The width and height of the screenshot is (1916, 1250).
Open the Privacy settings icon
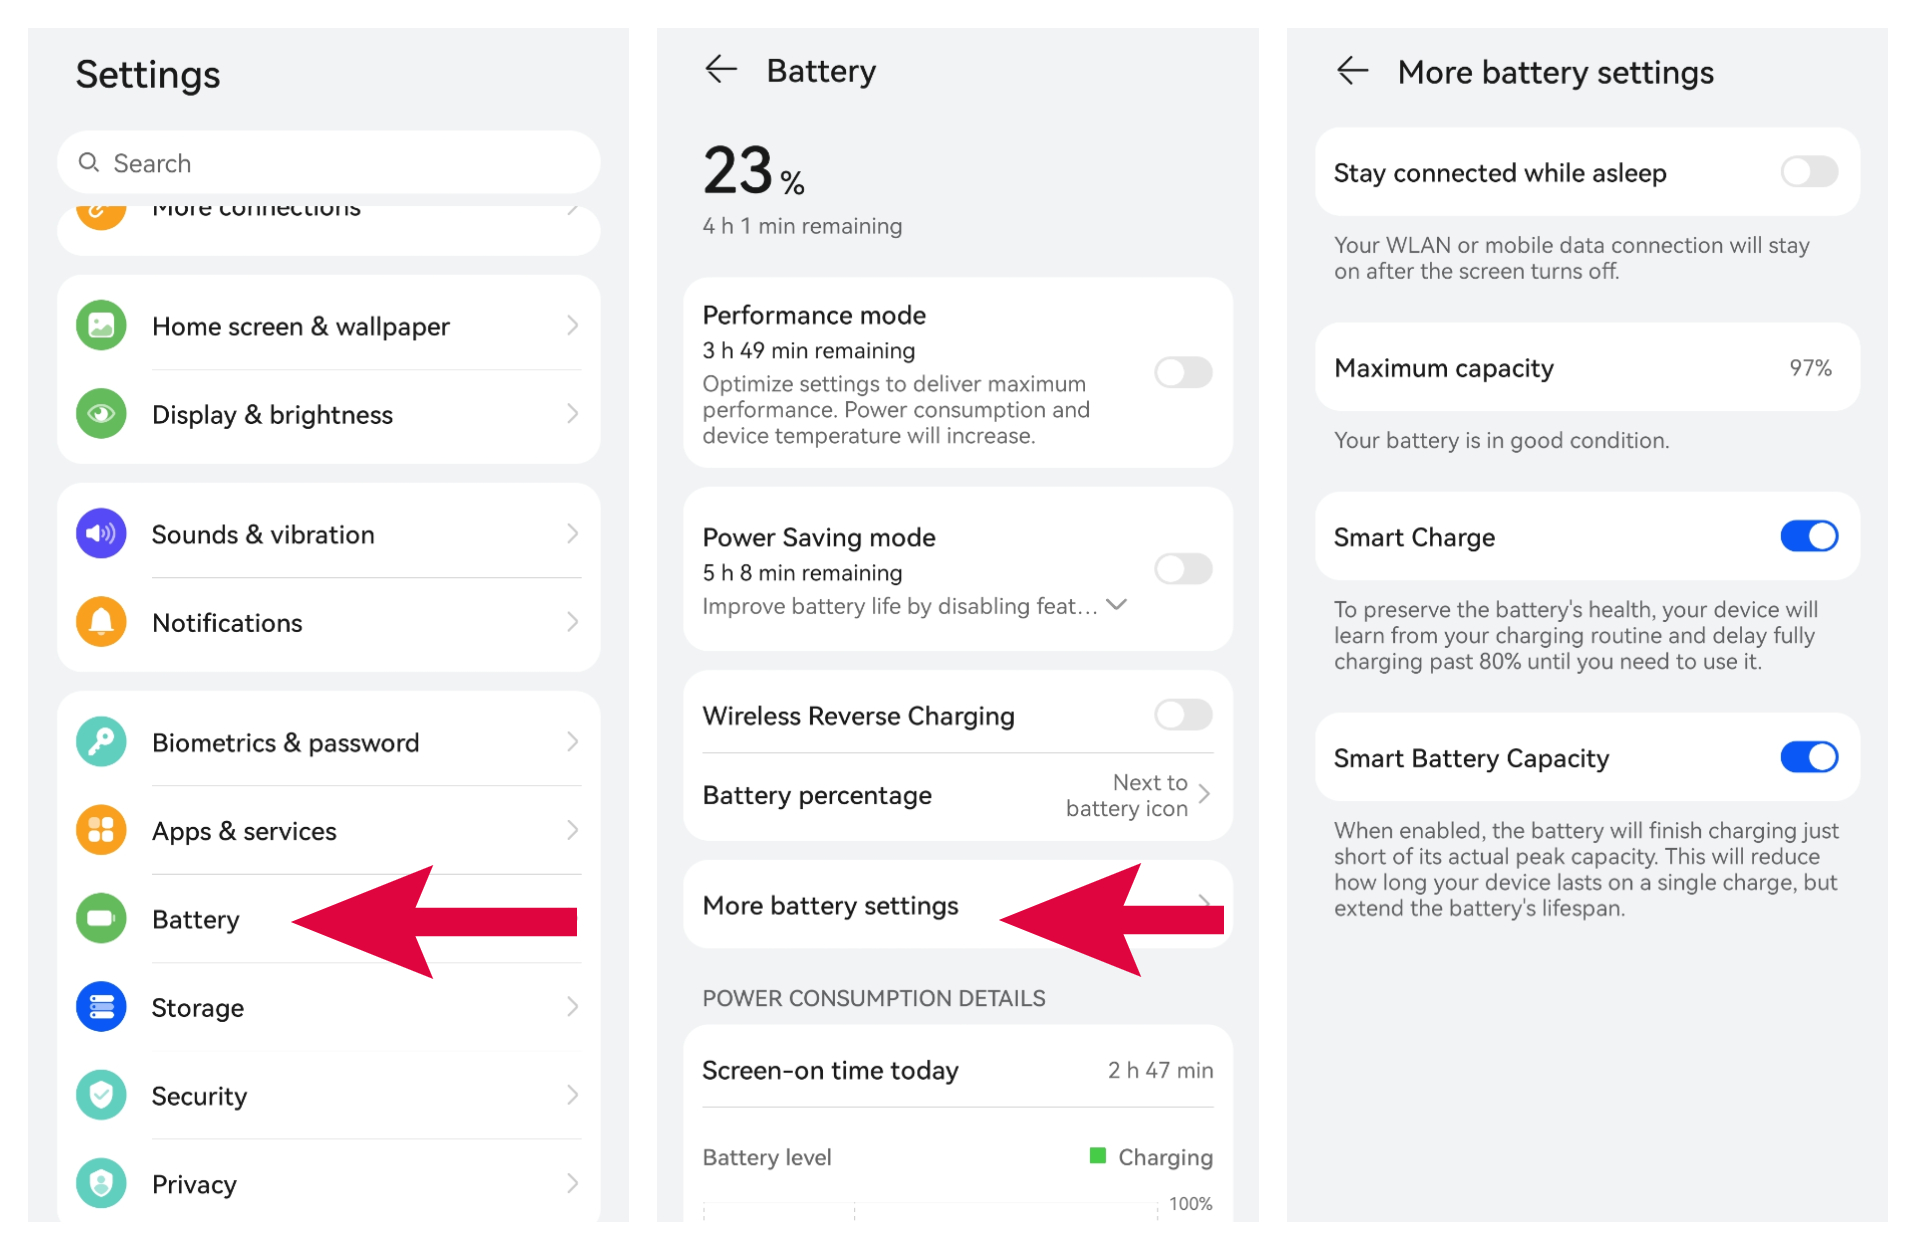(101, 1183)
